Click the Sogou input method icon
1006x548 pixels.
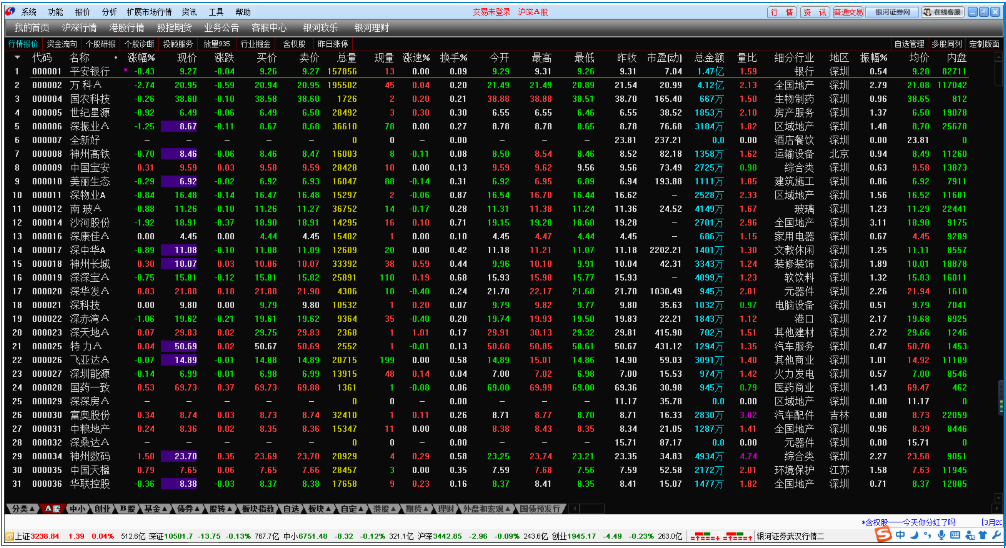883,535
